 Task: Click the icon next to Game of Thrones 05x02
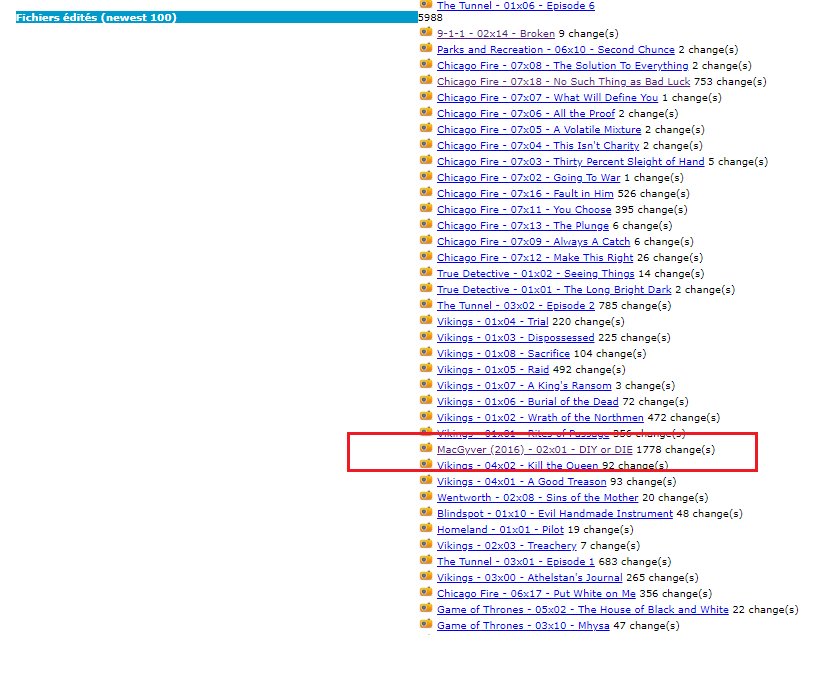(x=426, y=608)
